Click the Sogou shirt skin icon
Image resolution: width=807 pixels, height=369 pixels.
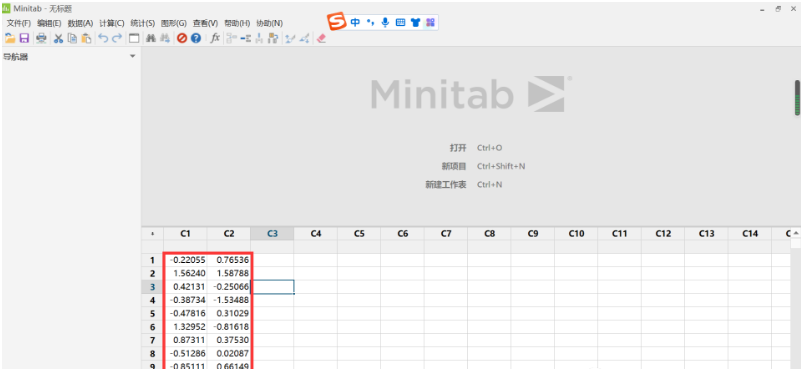point(415,22)
